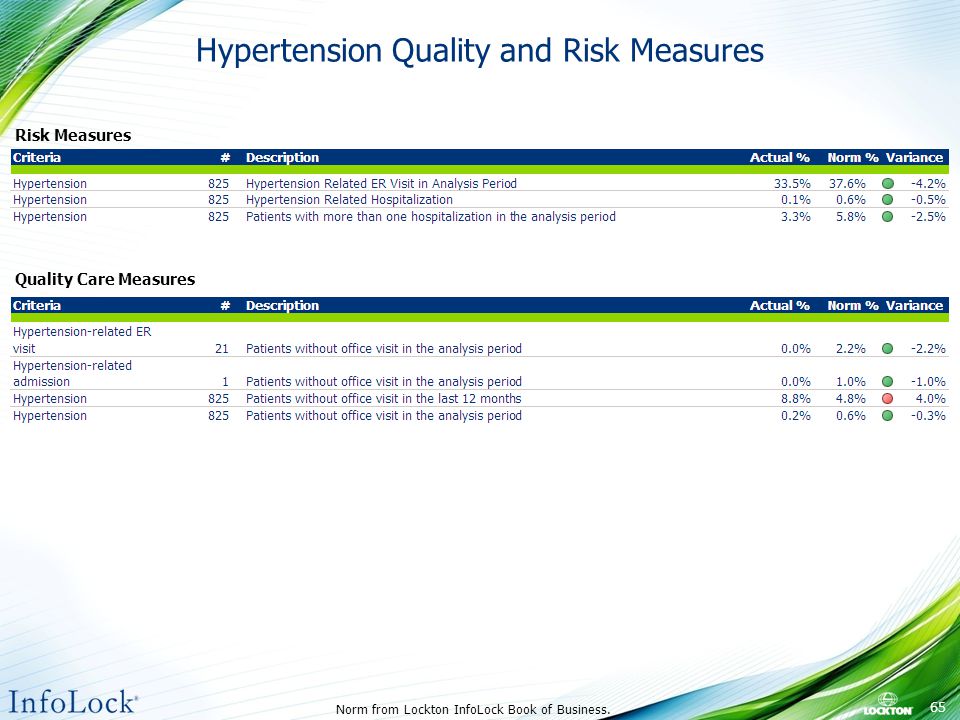Click the Variance header in Quality Care table
This screenshot has height=720, width=960.
[x=914, y=306]
